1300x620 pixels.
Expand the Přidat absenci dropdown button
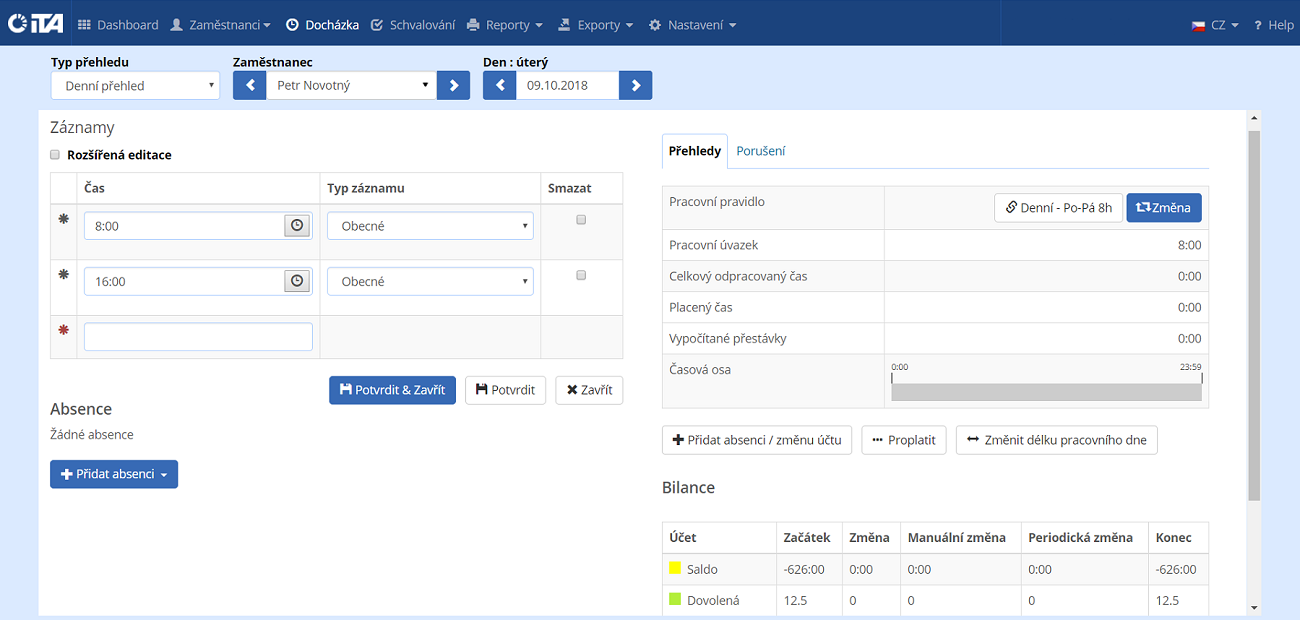[114, 474]
